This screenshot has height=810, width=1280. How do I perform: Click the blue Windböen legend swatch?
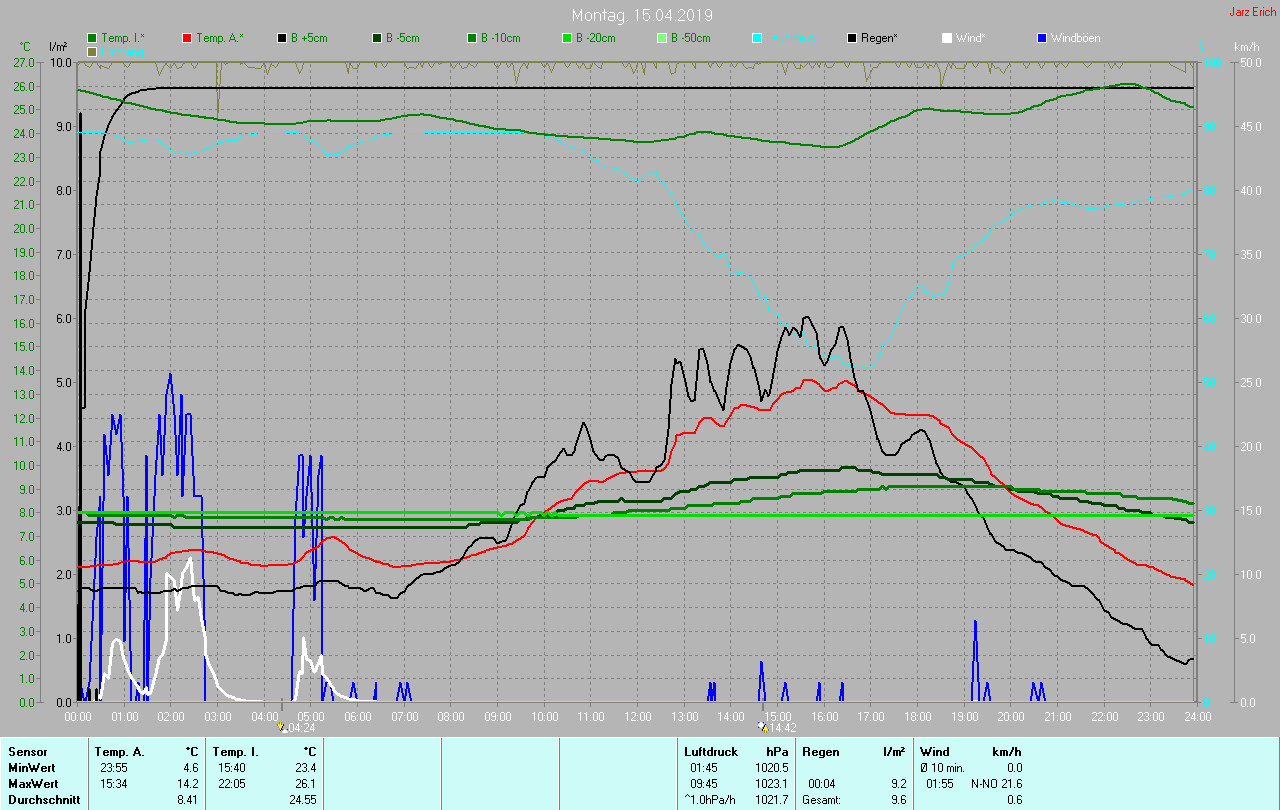[1042, 38]
